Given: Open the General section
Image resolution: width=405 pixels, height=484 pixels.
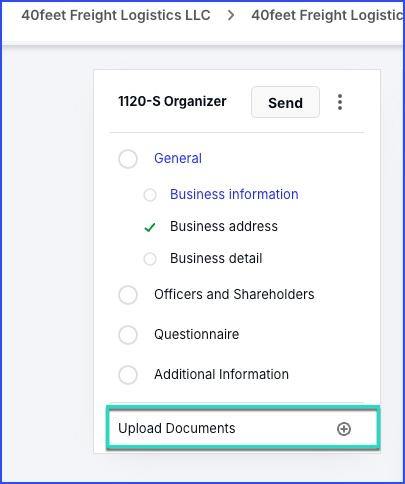Looking at the screenshot, I should pos(178,158).
